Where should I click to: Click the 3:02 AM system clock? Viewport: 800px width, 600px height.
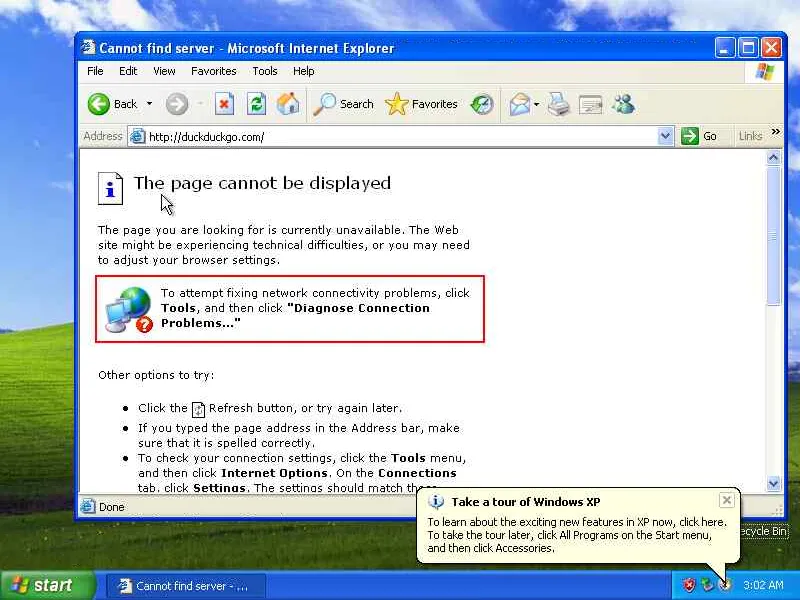click(763, 585)
